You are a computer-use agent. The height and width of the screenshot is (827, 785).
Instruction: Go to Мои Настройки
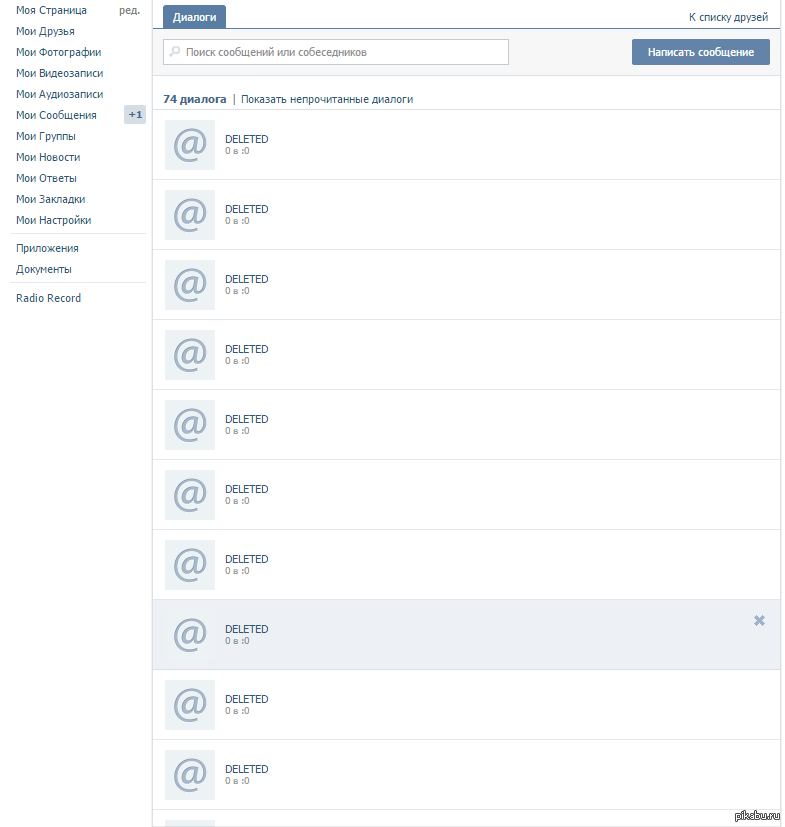53,220
